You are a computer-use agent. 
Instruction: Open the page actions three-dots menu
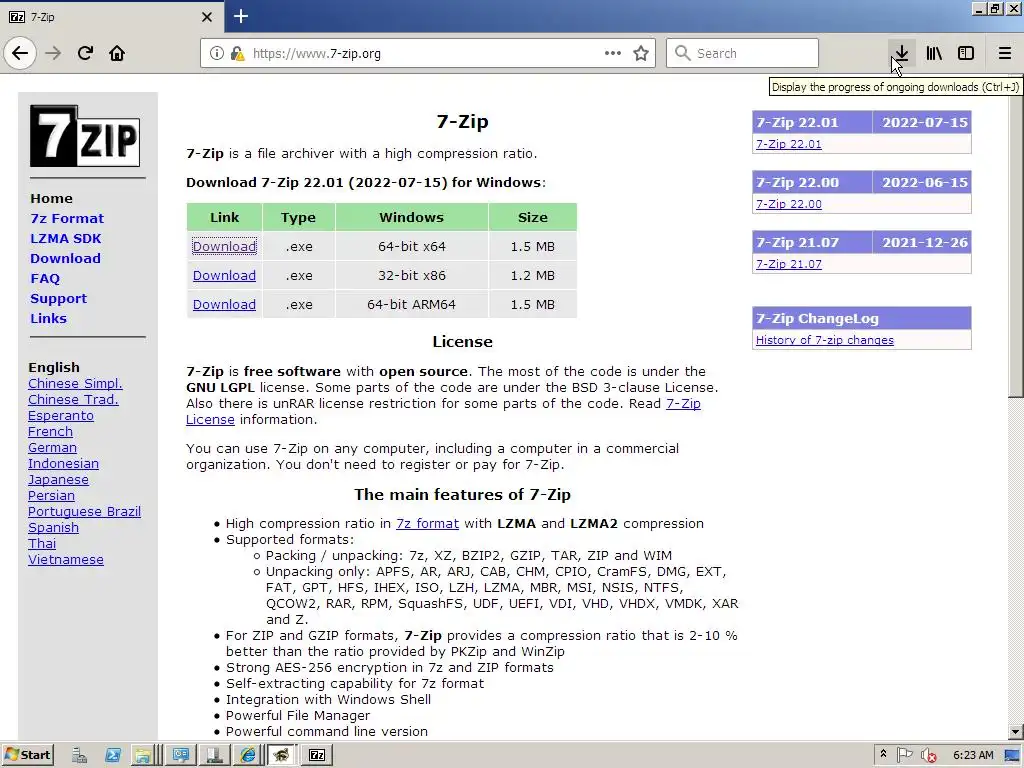(613, 53)
